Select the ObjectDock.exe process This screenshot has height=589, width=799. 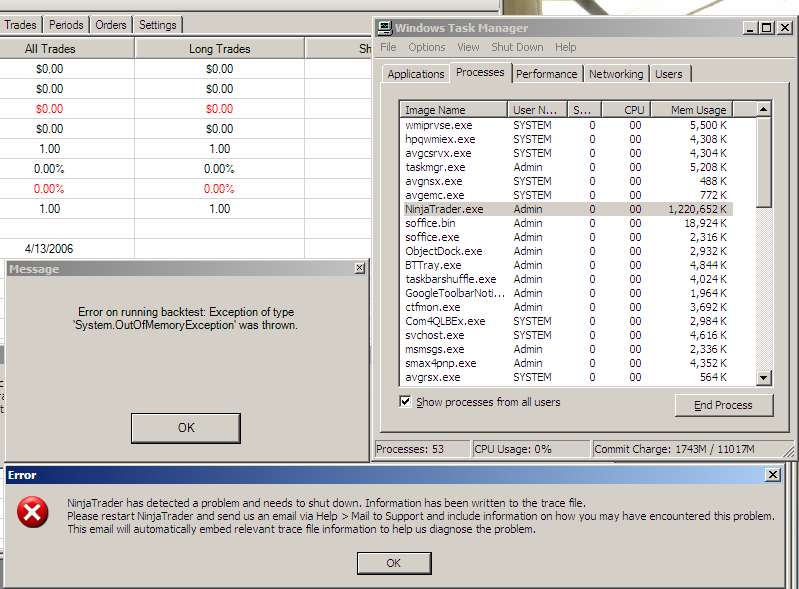pos(567,251)
